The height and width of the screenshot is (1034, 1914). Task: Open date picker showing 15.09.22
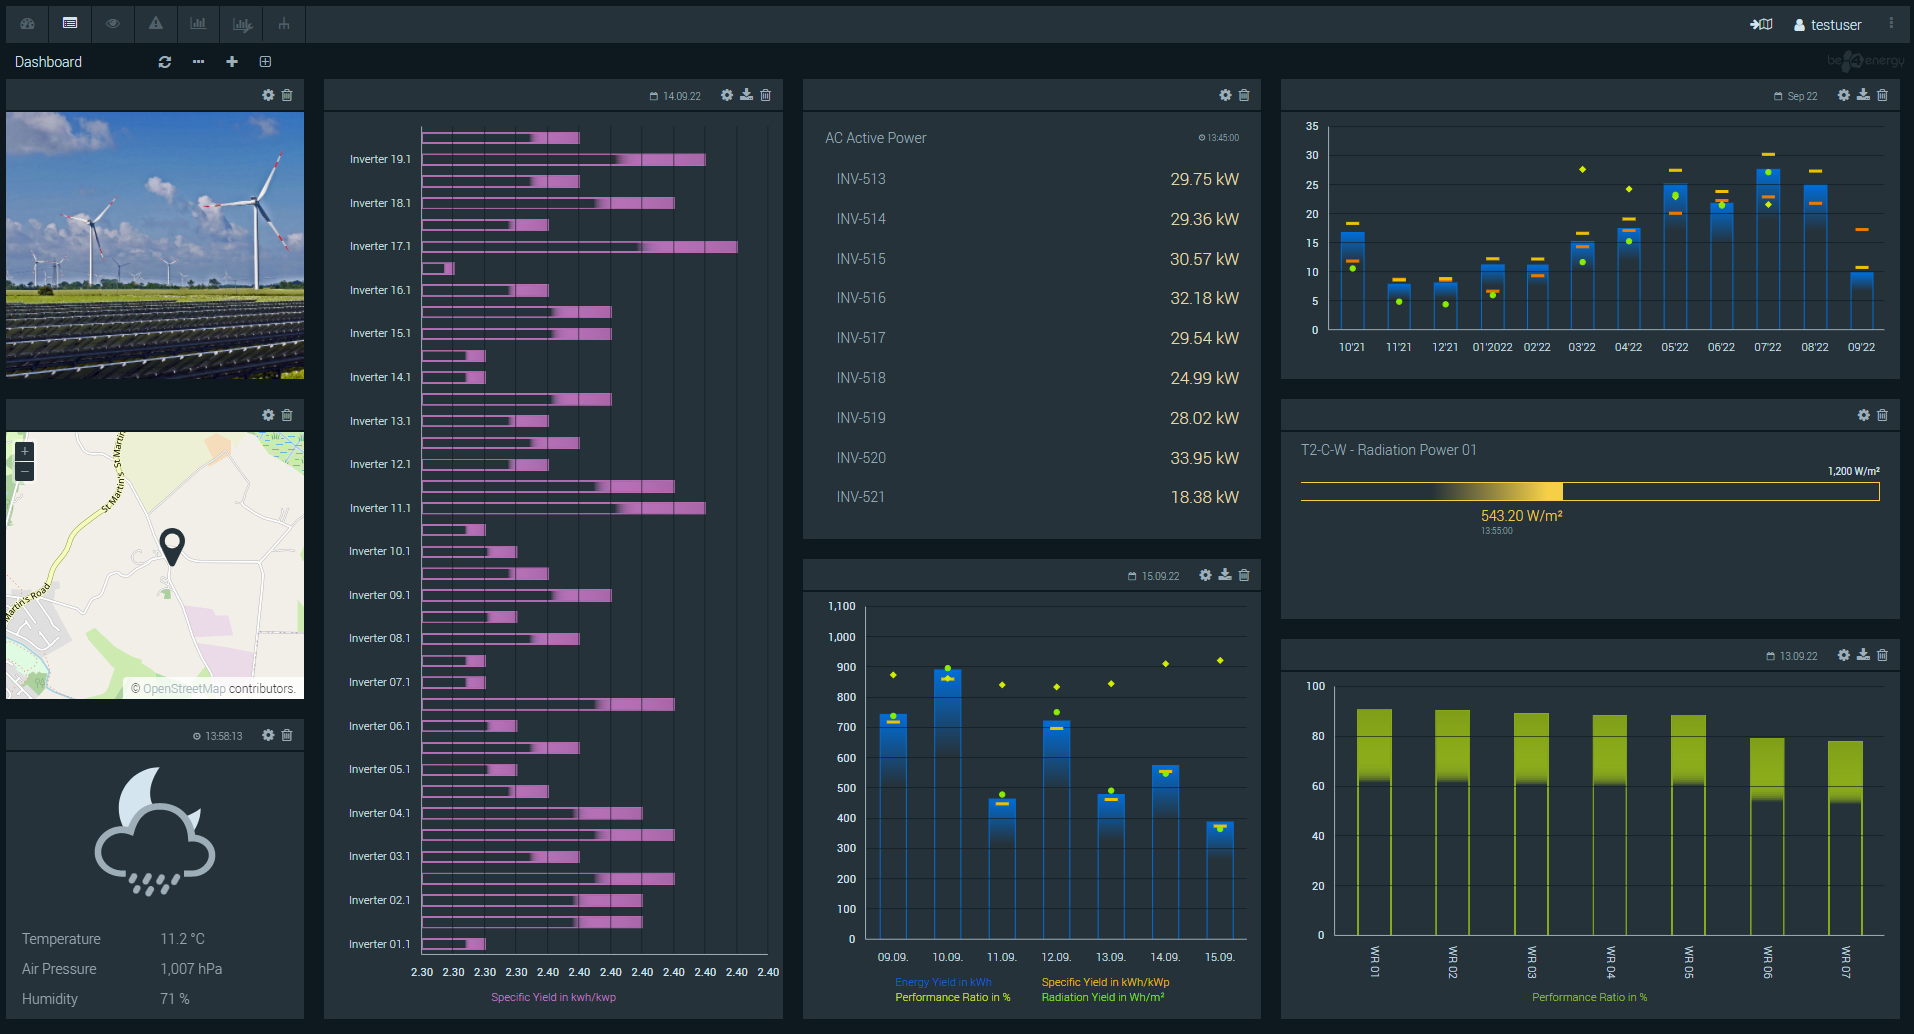point(1153,576)
